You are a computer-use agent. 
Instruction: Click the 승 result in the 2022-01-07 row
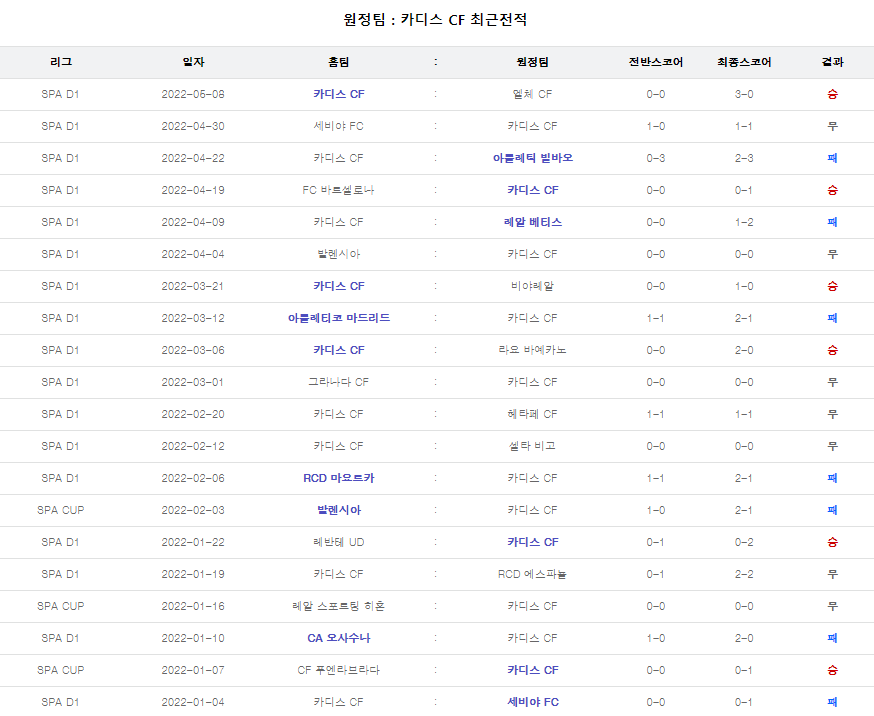832,670
